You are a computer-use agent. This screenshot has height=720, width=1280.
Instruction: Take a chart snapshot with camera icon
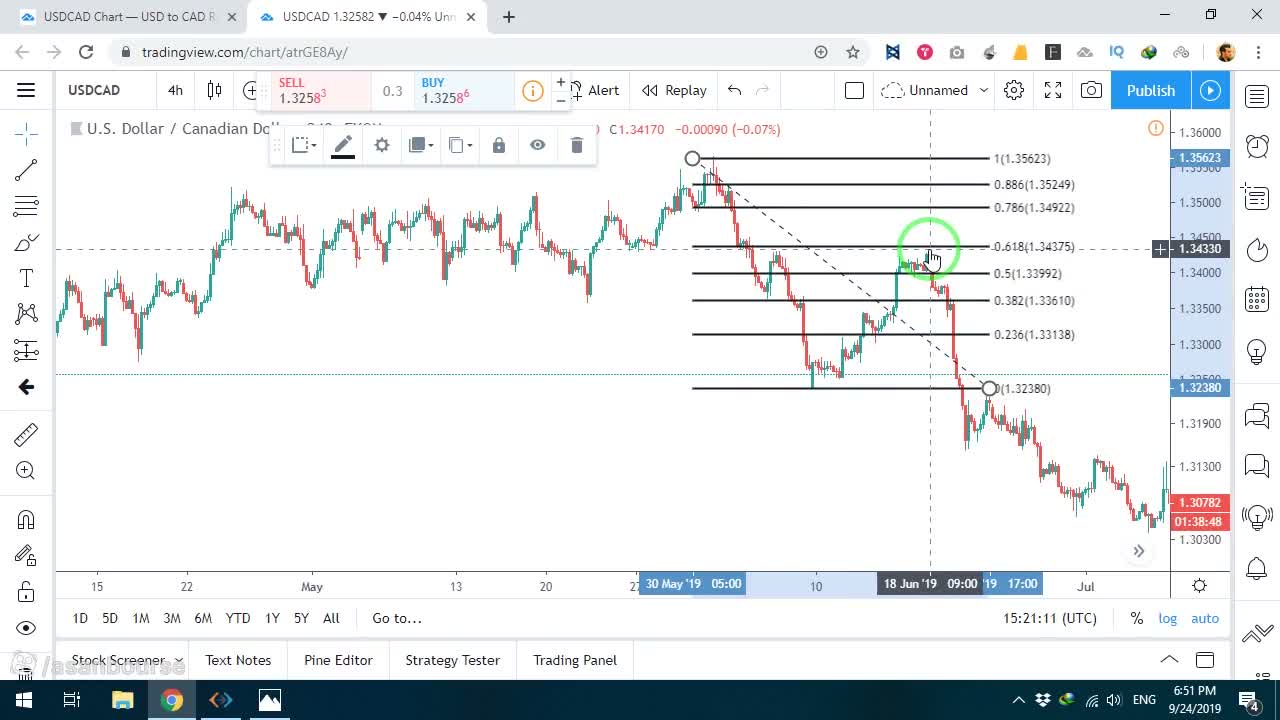click(1091, 90)
